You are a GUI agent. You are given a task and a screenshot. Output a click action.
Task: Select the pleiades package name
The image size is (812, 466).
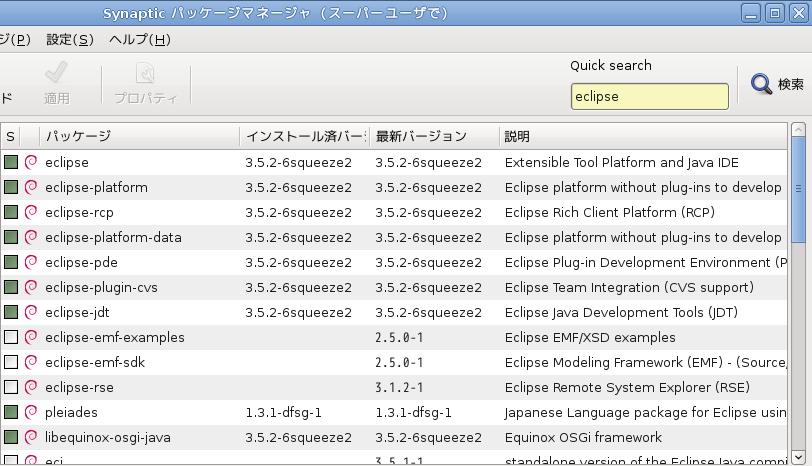(71, 413)
